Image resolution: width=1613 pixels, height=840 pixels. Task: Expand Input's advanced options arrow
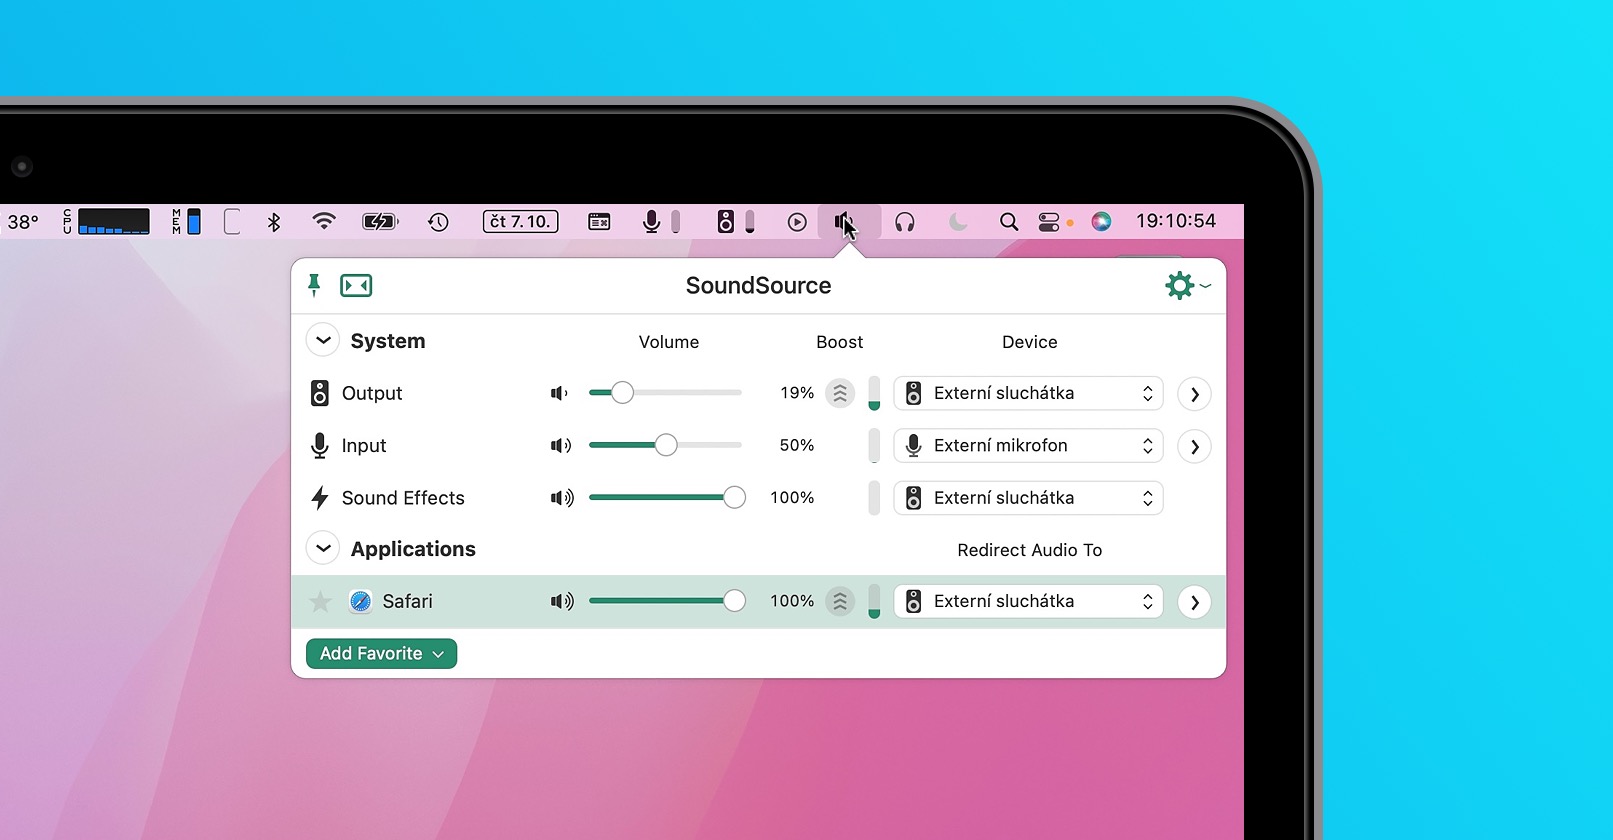(1194, 446)
